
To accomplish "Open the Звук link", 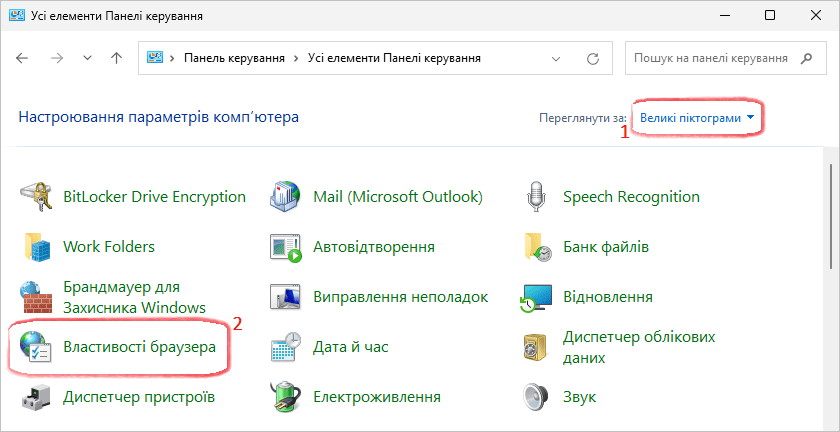I will (x=580, y=397).
